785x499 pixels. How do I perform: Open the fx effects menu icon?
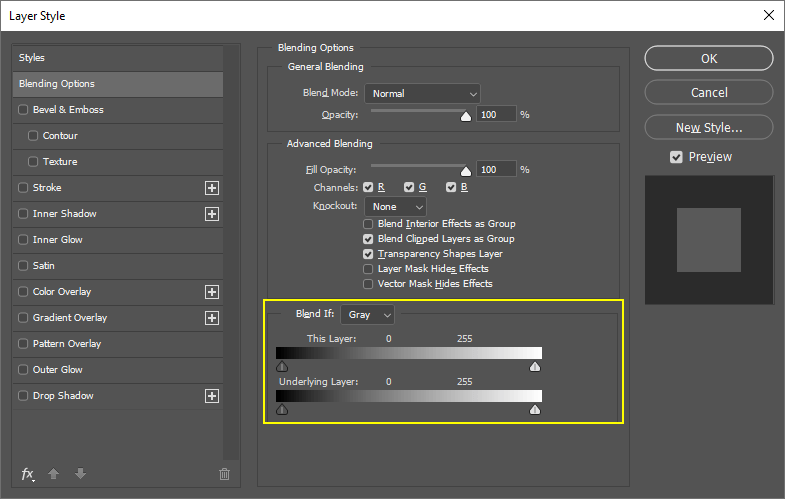pyautogui.click(x=28, y=474)
